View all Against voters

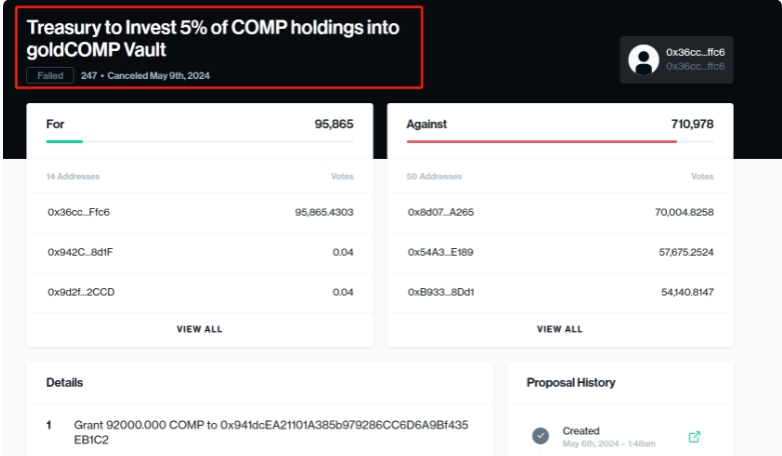pyautogui.click(x=560, y=329)
